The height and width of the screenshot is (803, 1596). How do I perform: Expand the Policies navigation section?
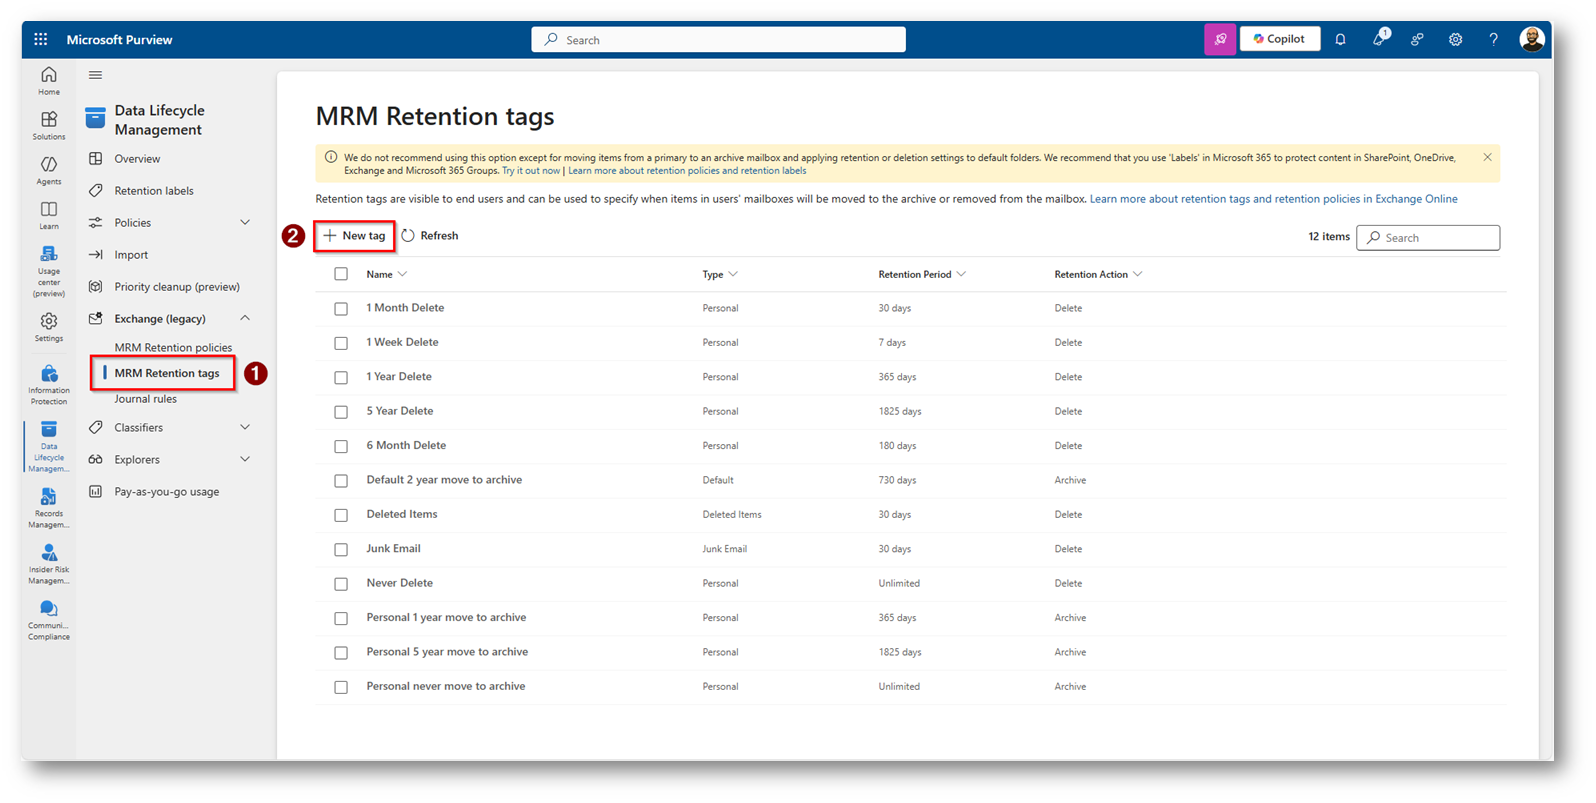(x=245, y=223)
